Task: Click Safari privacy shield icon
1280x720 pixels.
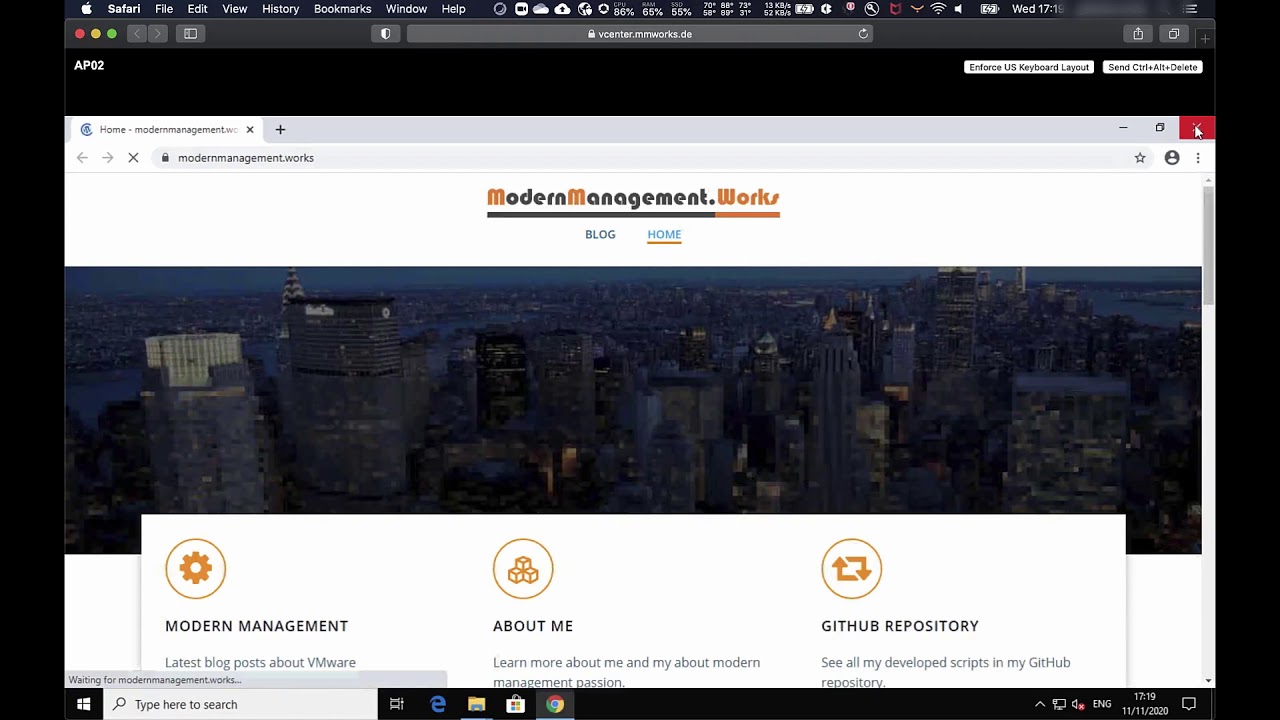Action: tap(386, 34)
